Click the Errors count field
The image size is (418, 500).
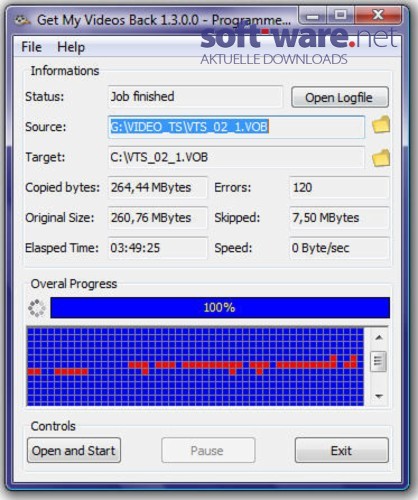pos(339,188)
